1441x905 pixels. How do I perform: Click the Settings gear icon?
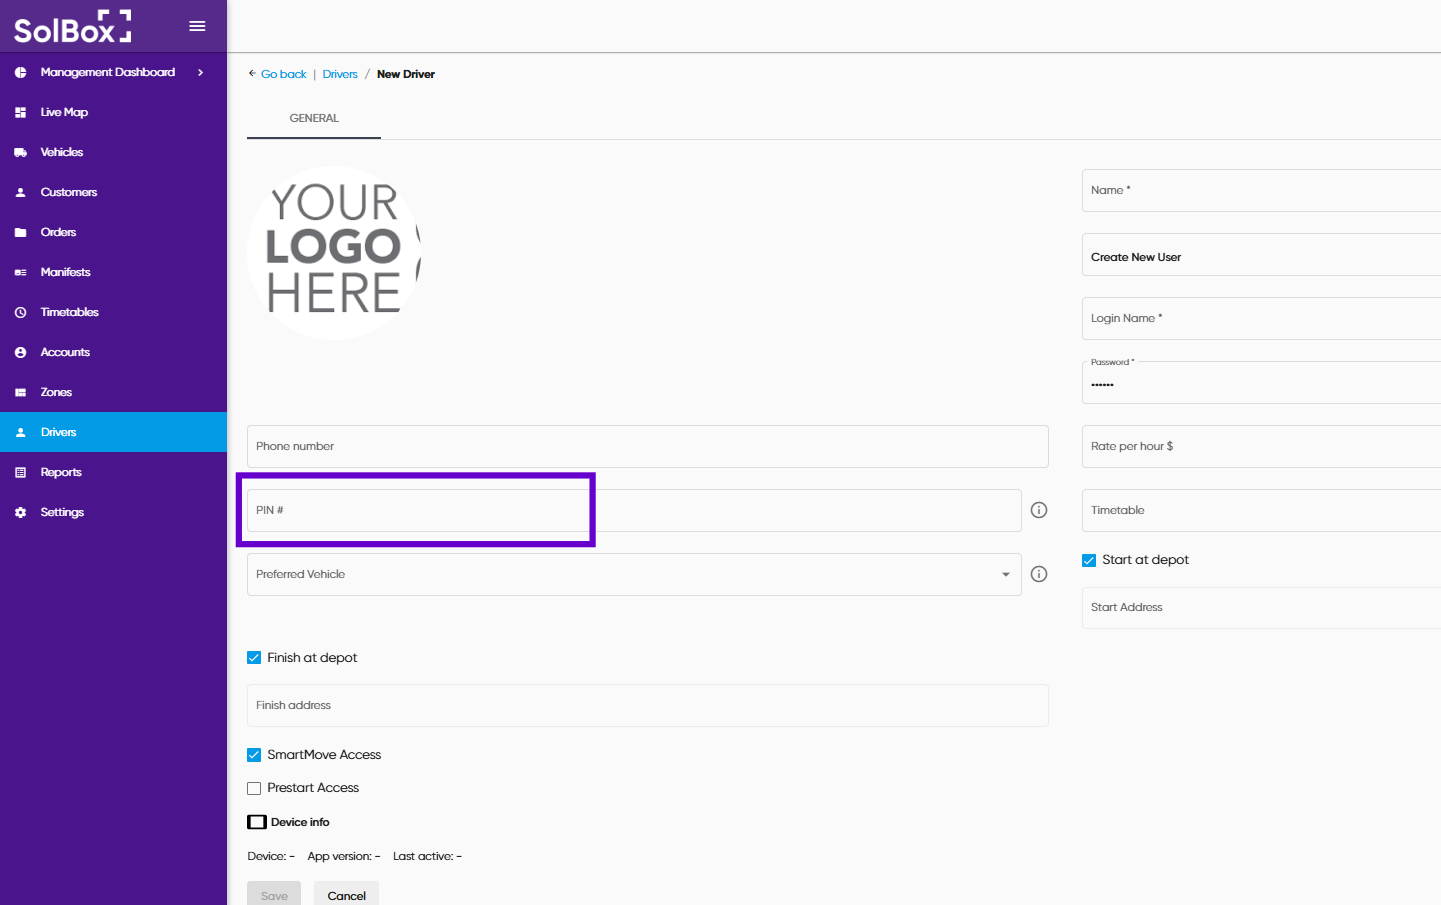[x=20, y=513]
